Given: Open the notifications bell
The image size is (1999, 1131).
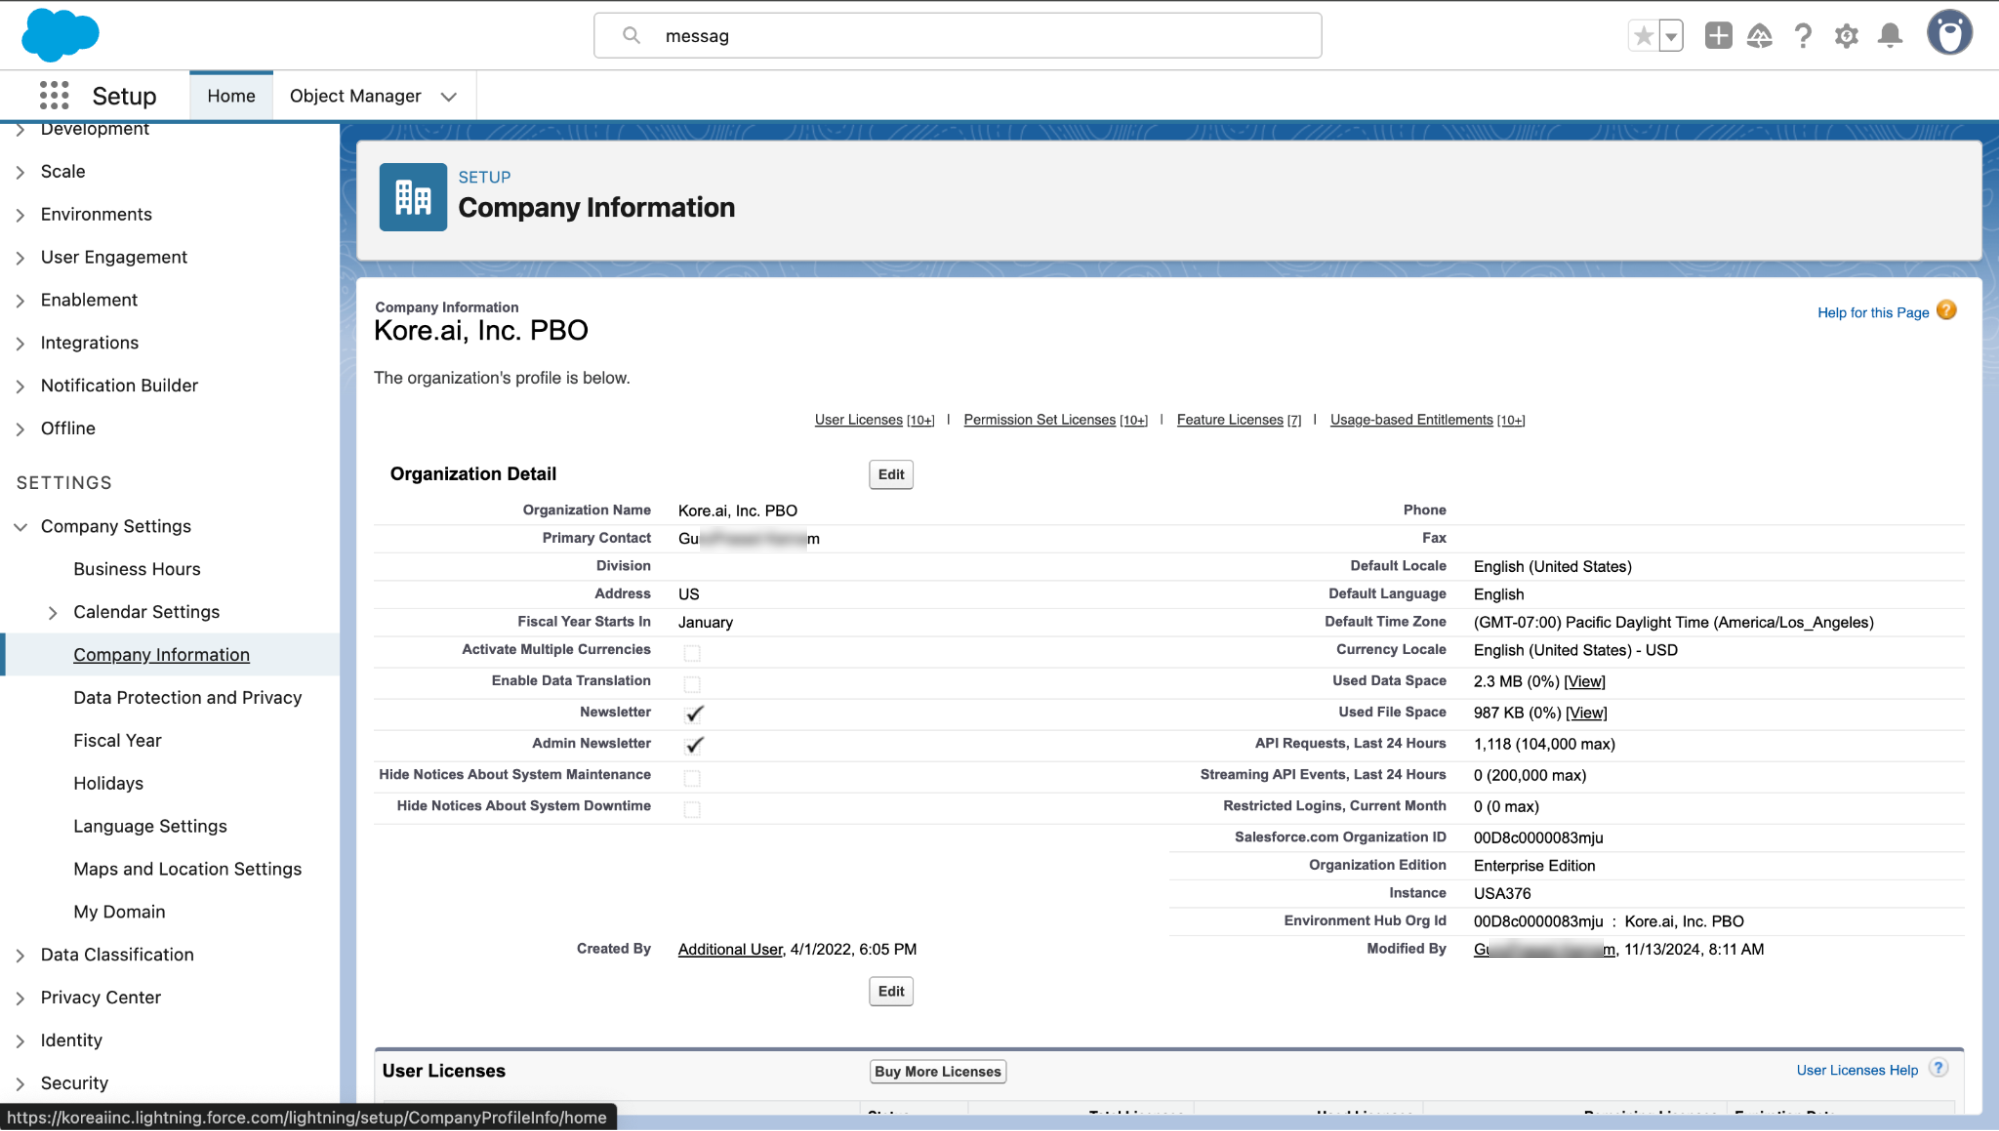Looking at the screenshot, I should pos(1889,36).
